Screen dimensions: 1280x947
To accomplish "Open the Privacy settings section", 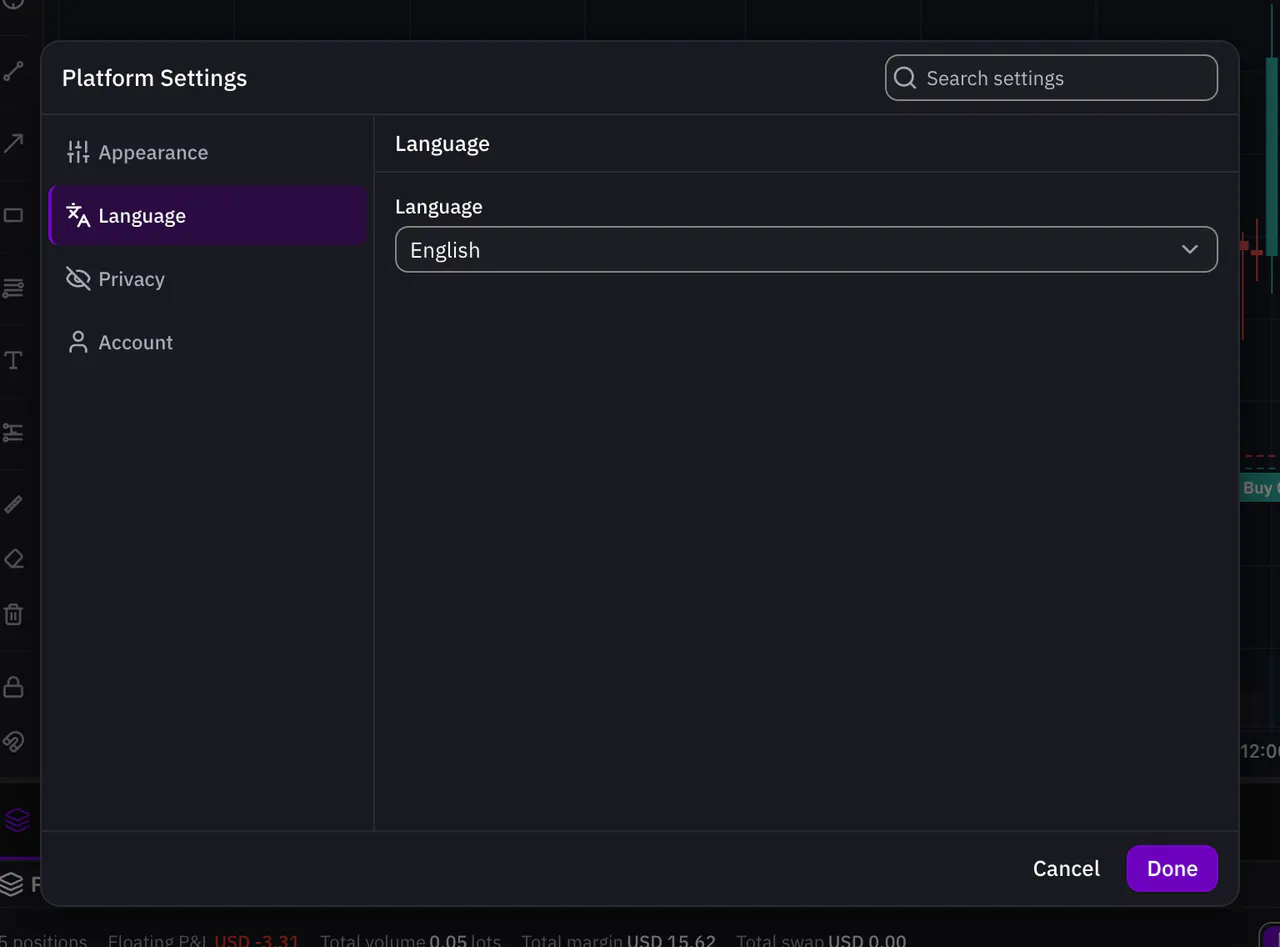I will [x=208, y=279].
